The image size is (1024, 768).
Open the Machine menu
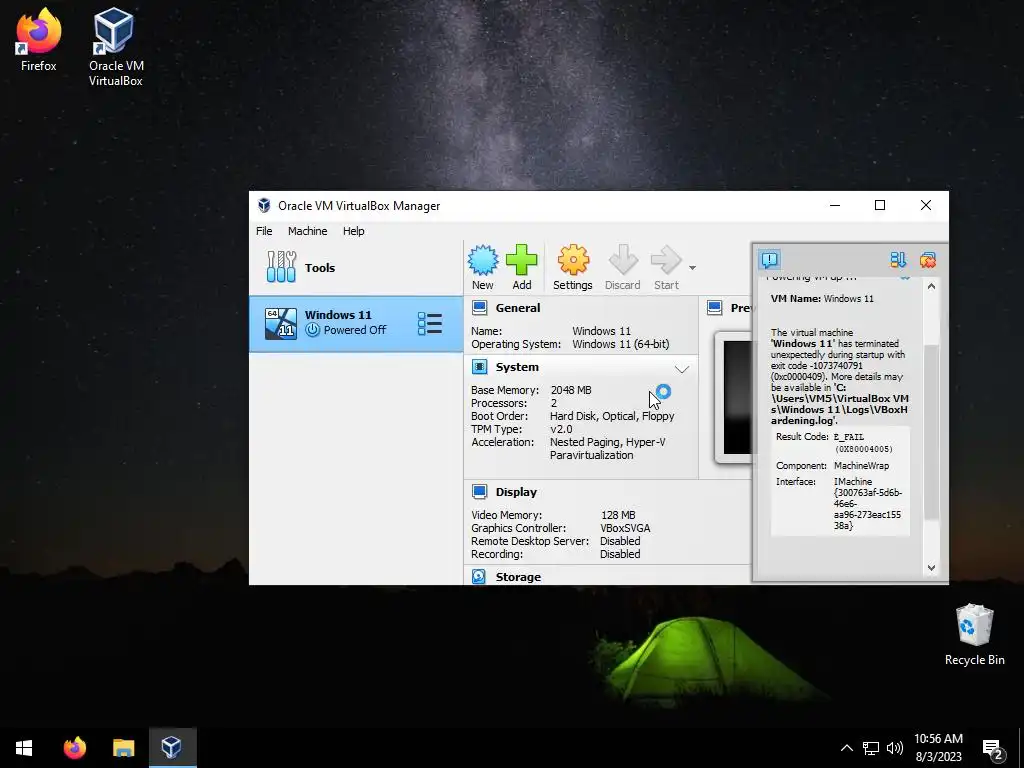tap(308, 231)
